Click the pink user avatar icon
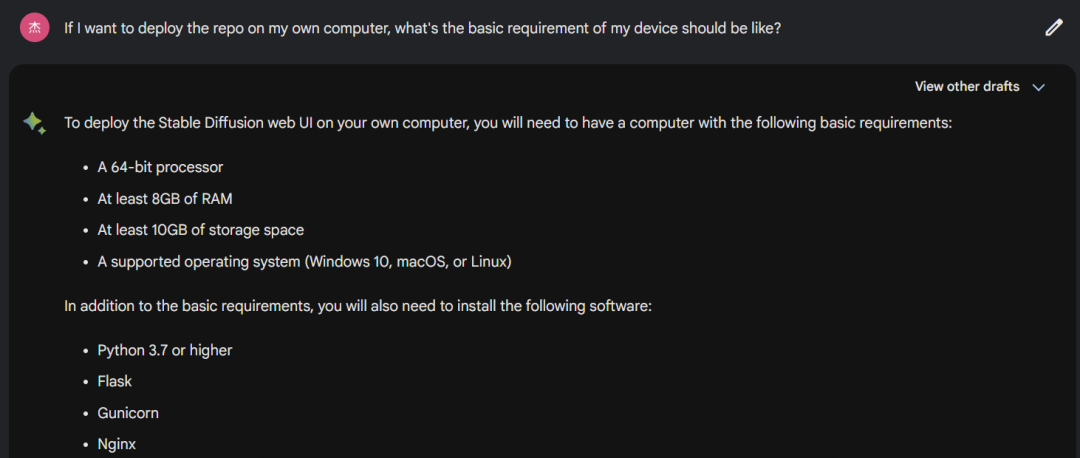Screen dimensions: 1080x458 (34, 28)
